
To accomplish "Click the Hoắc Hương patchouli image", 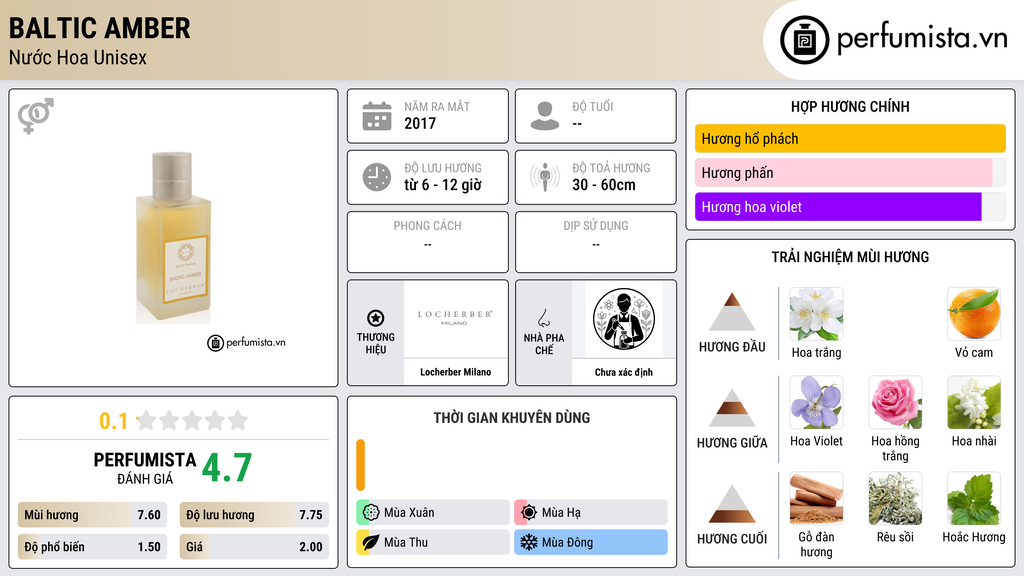I will (x=974, y=498).
